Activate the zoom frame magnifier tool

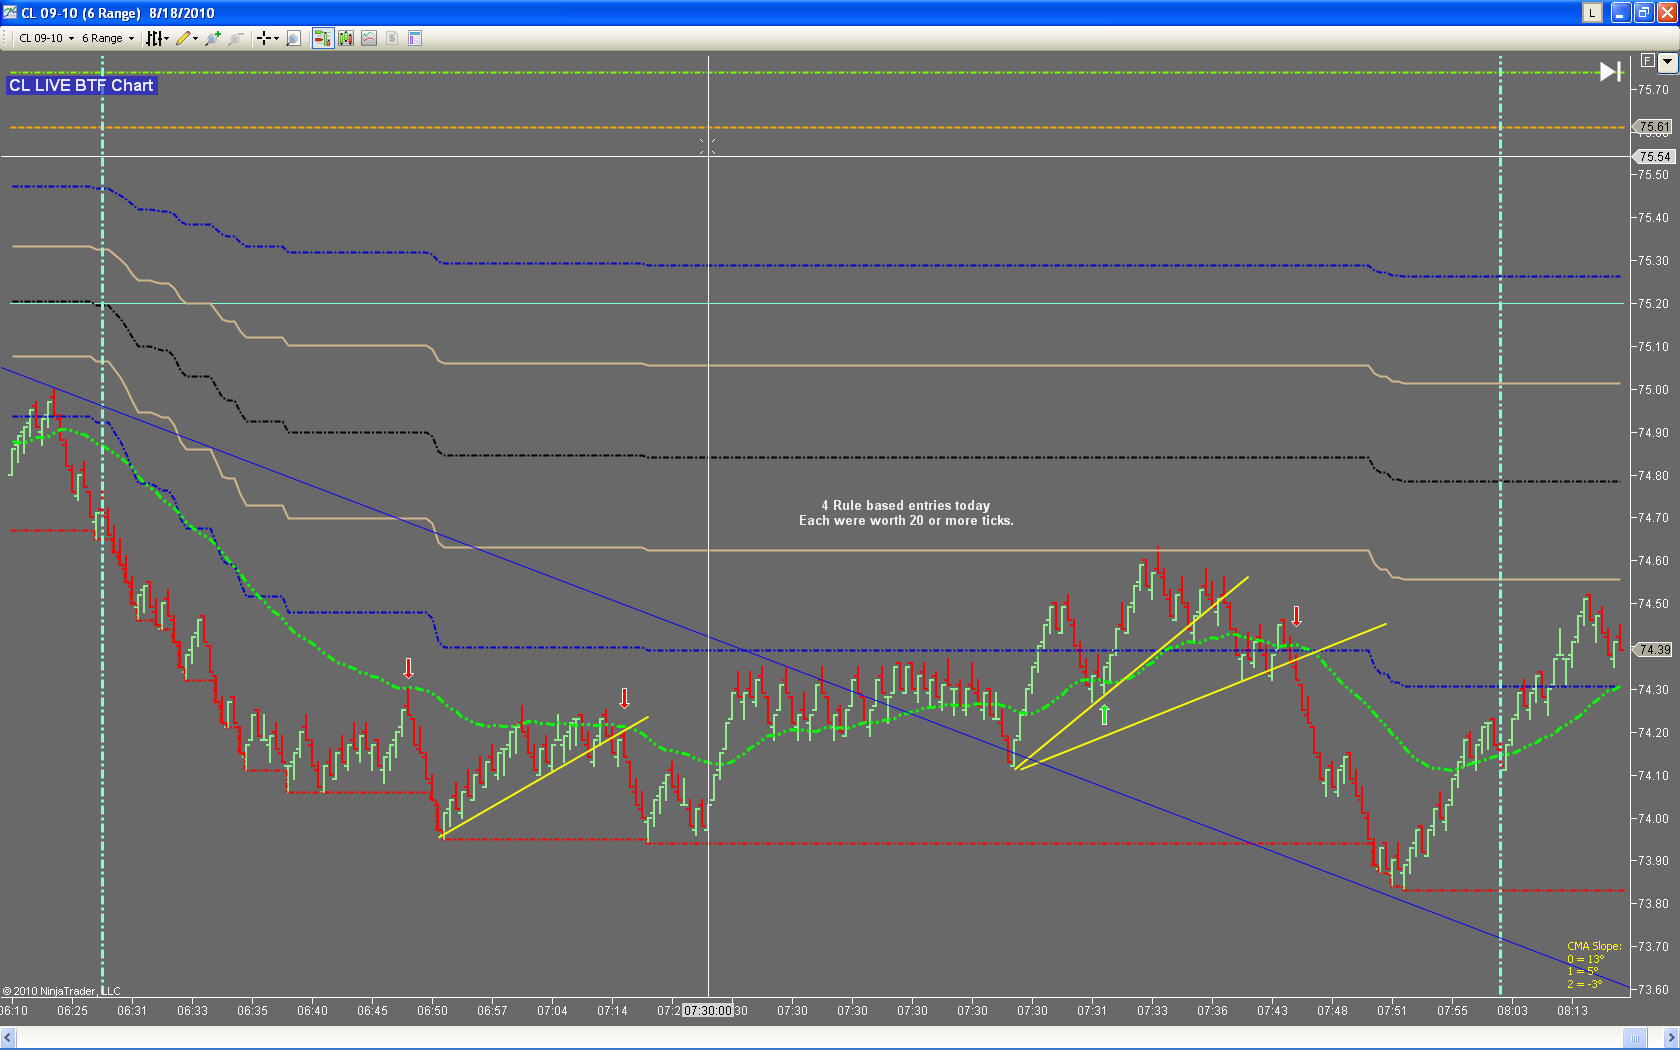pyautogui.click(x=293, y=38)
